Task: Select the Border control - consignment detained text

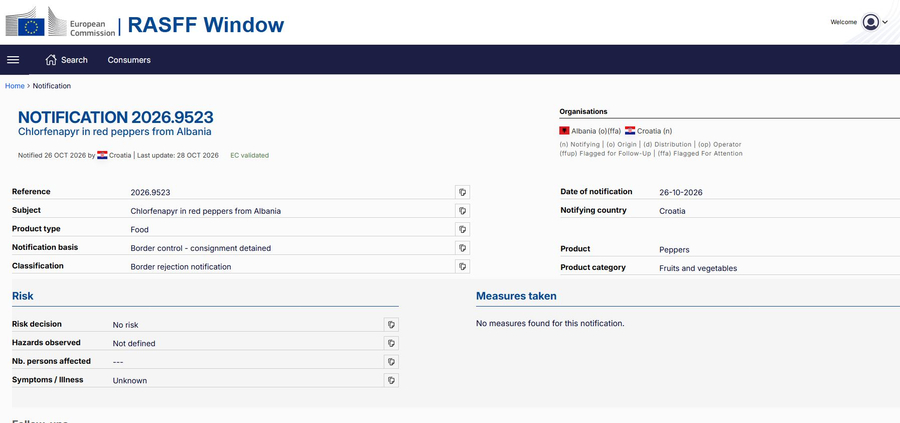Action: 200,248
